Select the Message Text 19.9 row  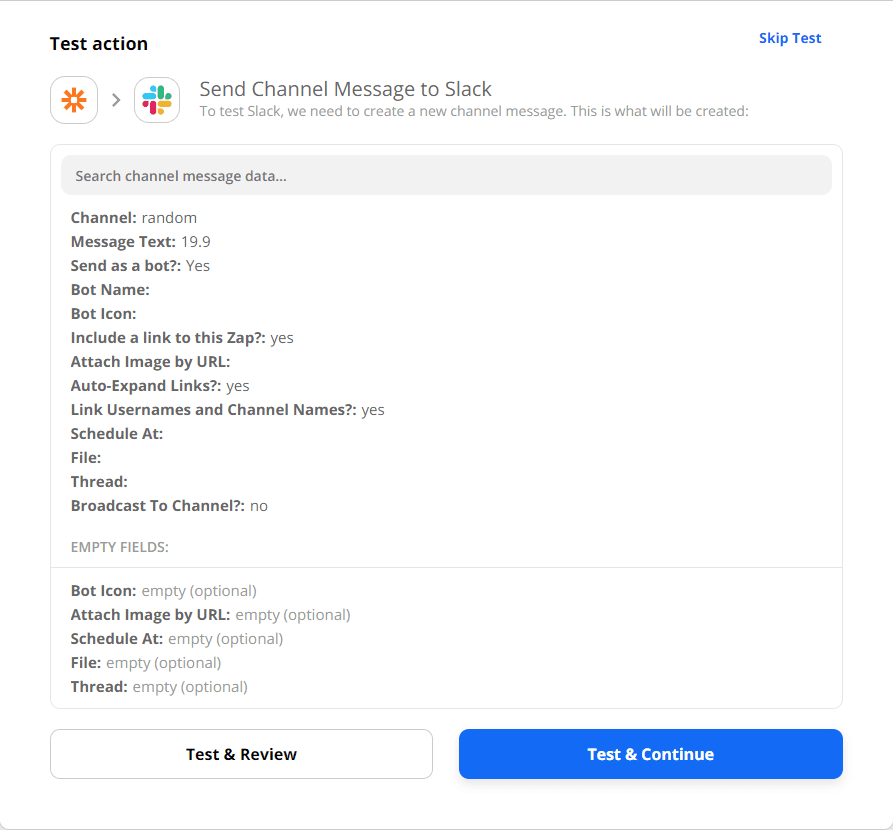(141, 242)
